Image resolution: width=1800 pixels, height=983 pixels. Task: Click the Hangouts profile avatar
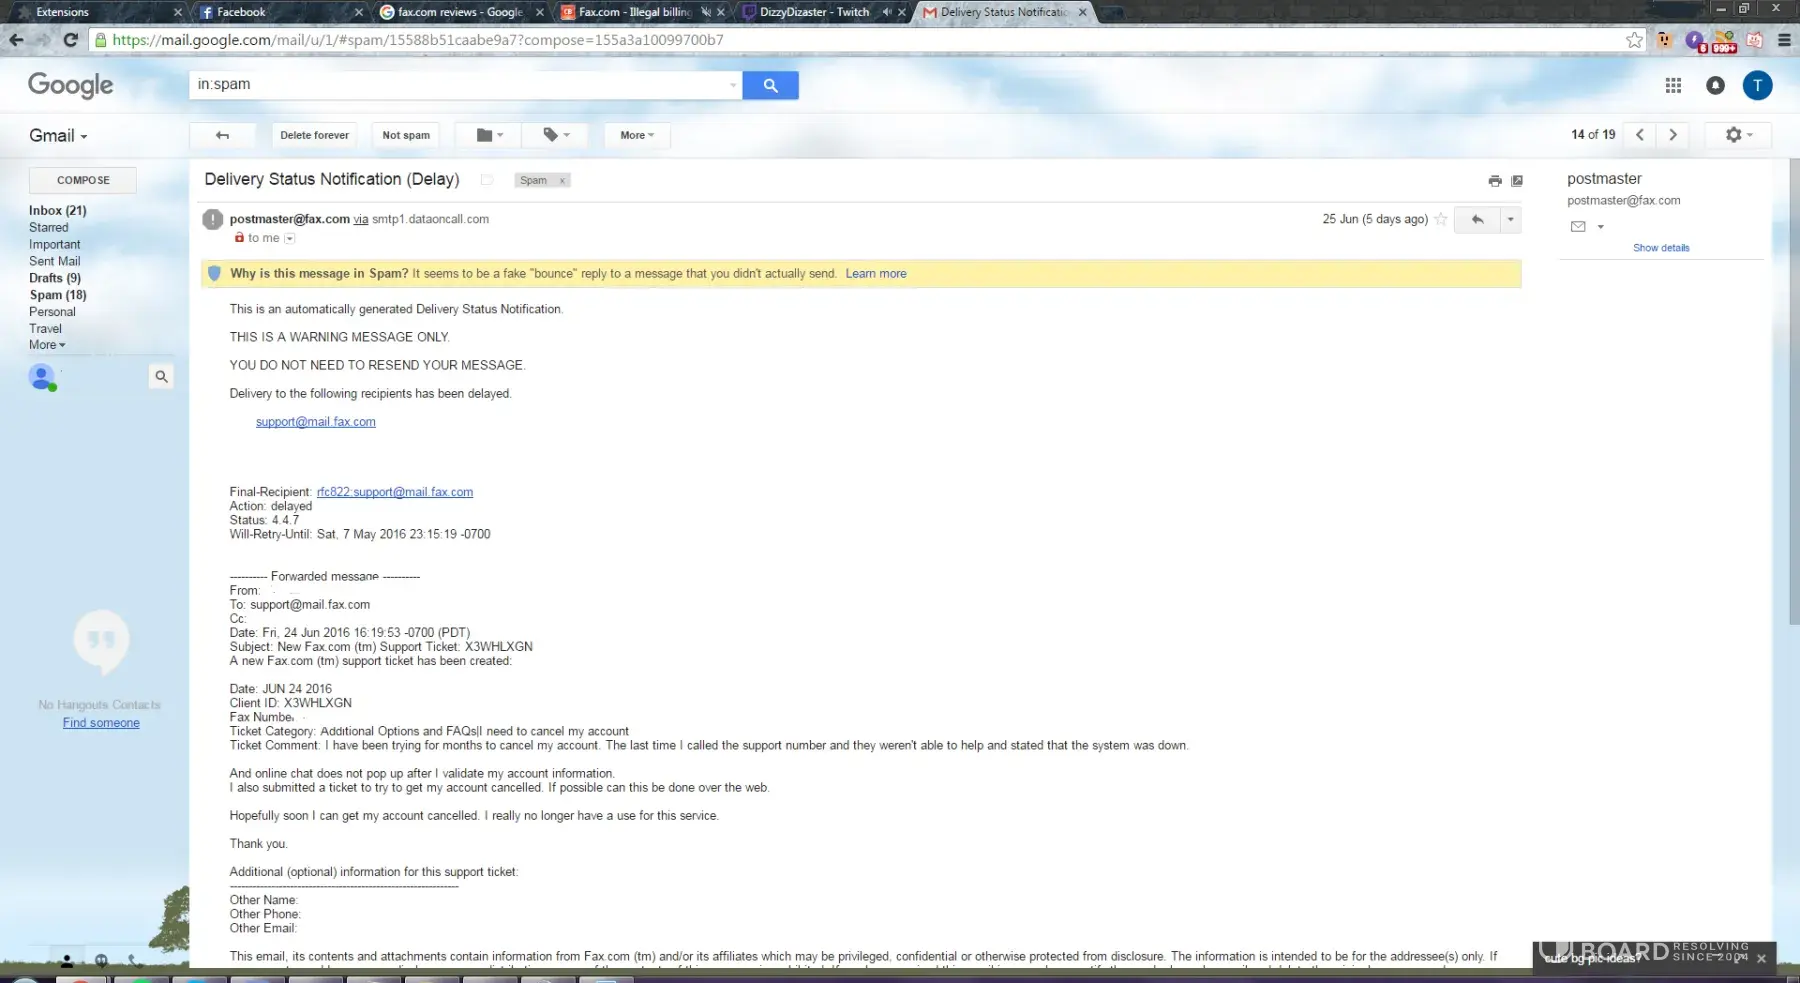click(42, 377)
